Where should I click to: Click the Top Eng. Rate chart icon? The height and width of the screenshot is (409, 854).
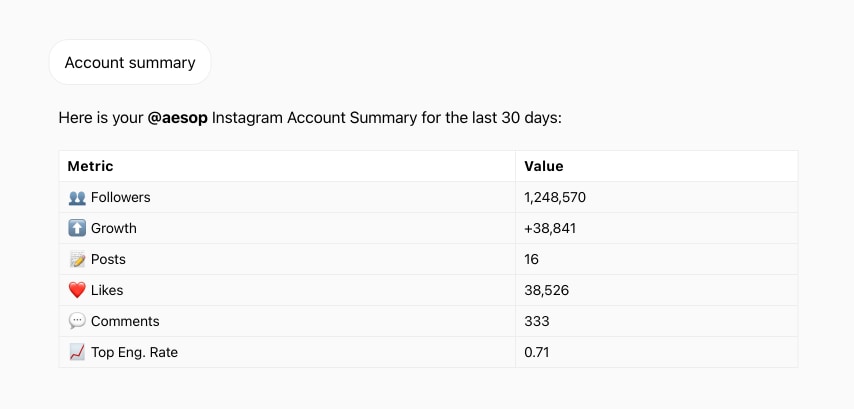pyautogui.click(x=77, y=353)
